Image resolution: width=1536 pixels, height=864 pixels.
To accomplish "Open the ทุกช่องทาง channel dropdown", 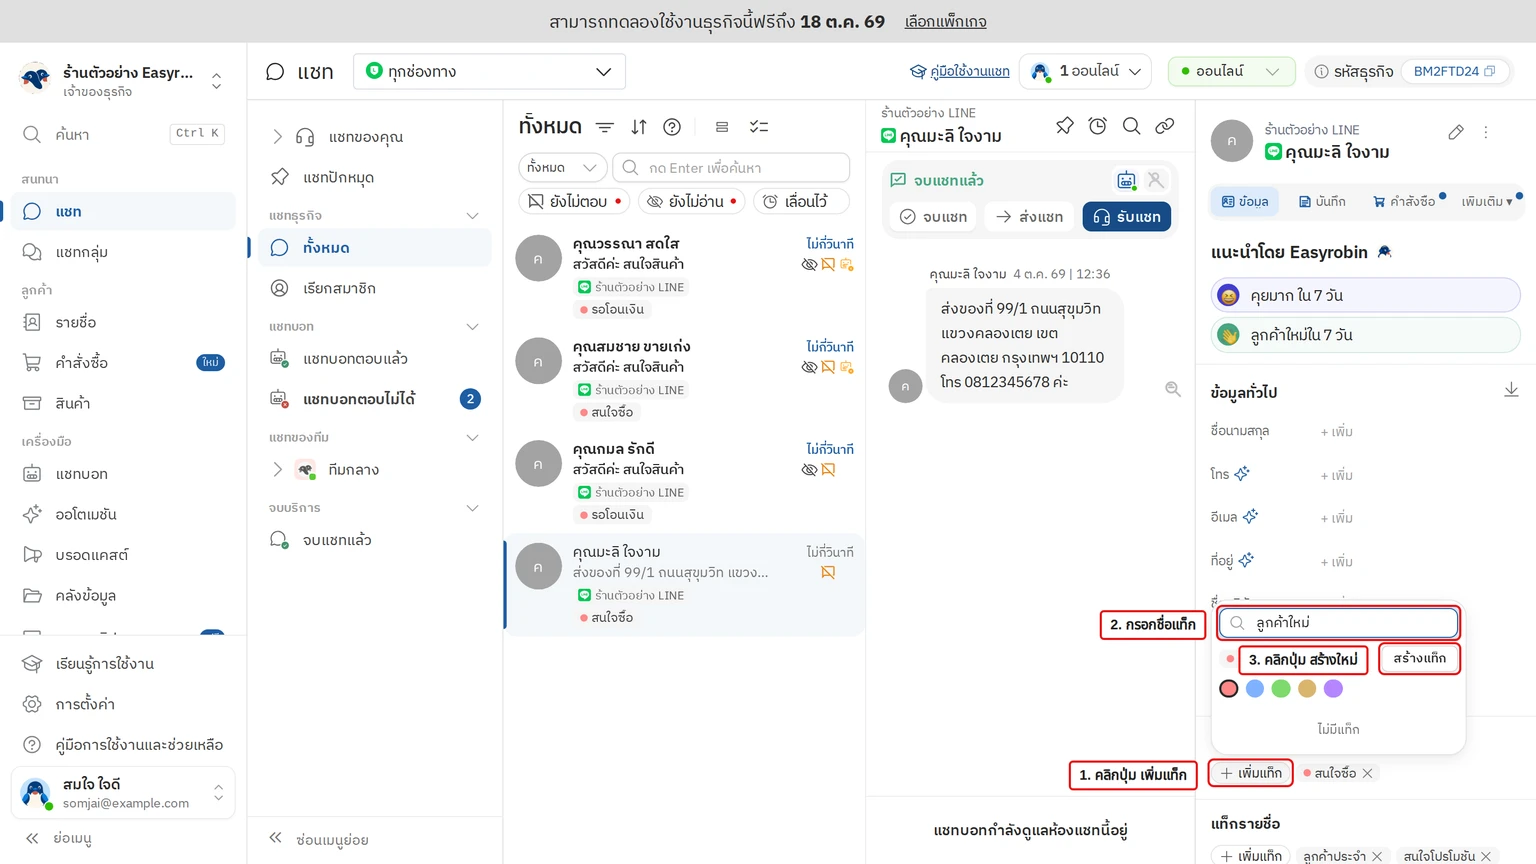I will point(490,71).
